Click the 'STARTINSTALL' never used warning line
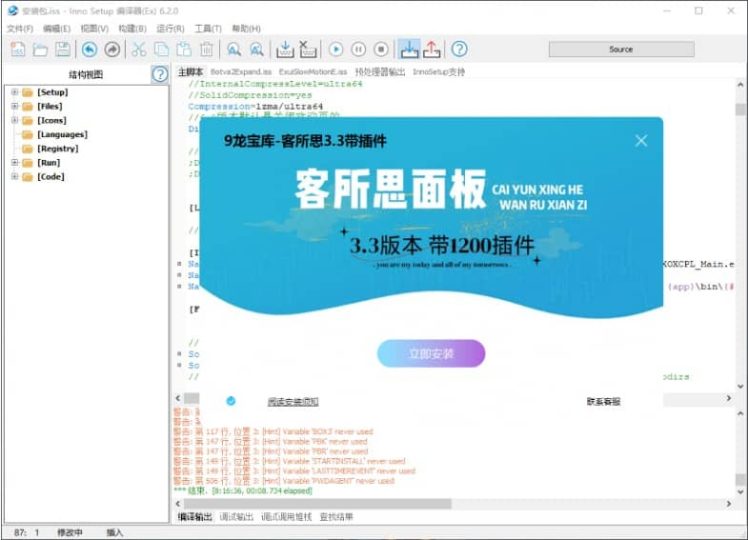748x540 pixels. tap(289, 461)
